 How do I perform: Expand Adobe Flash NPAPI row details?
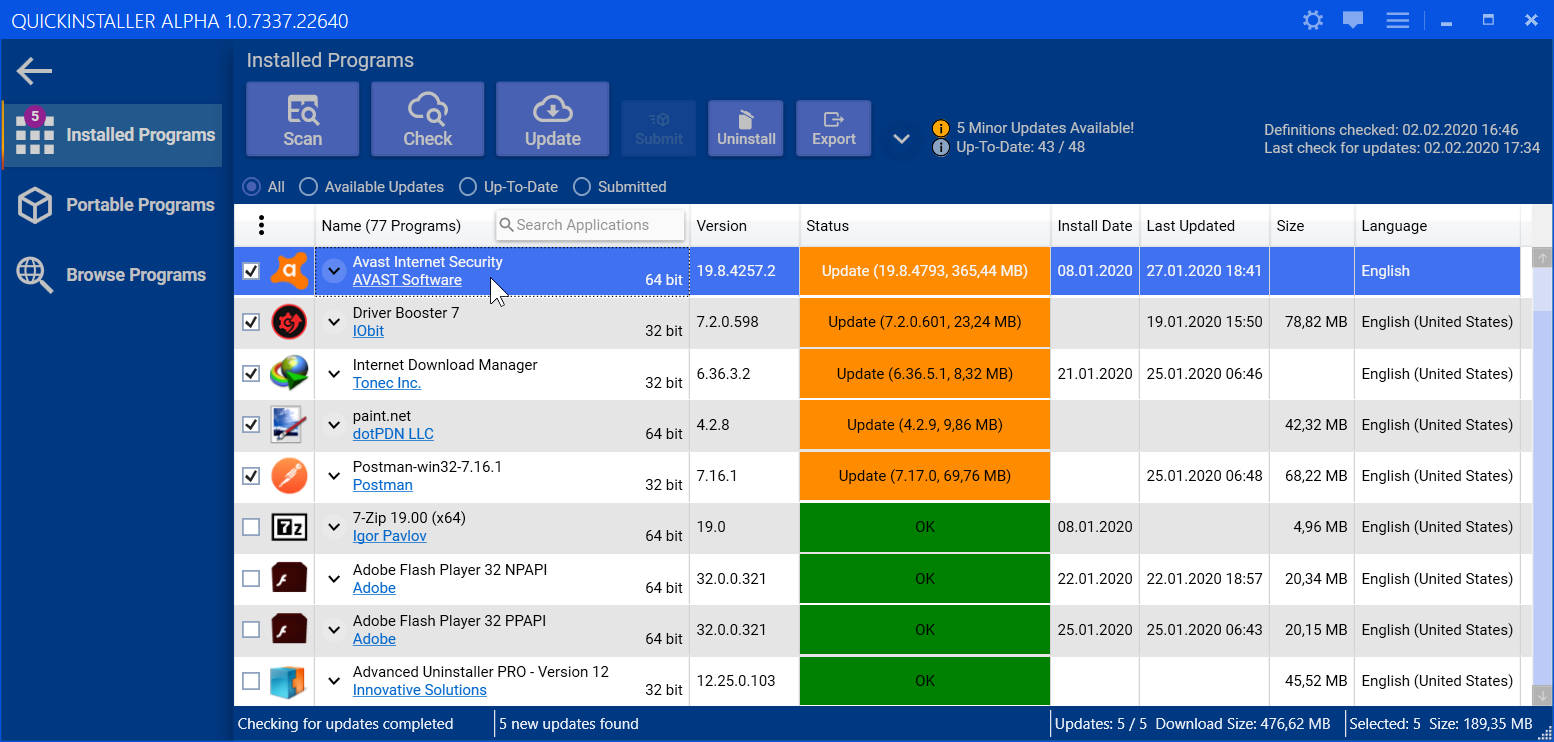[334, 579]
